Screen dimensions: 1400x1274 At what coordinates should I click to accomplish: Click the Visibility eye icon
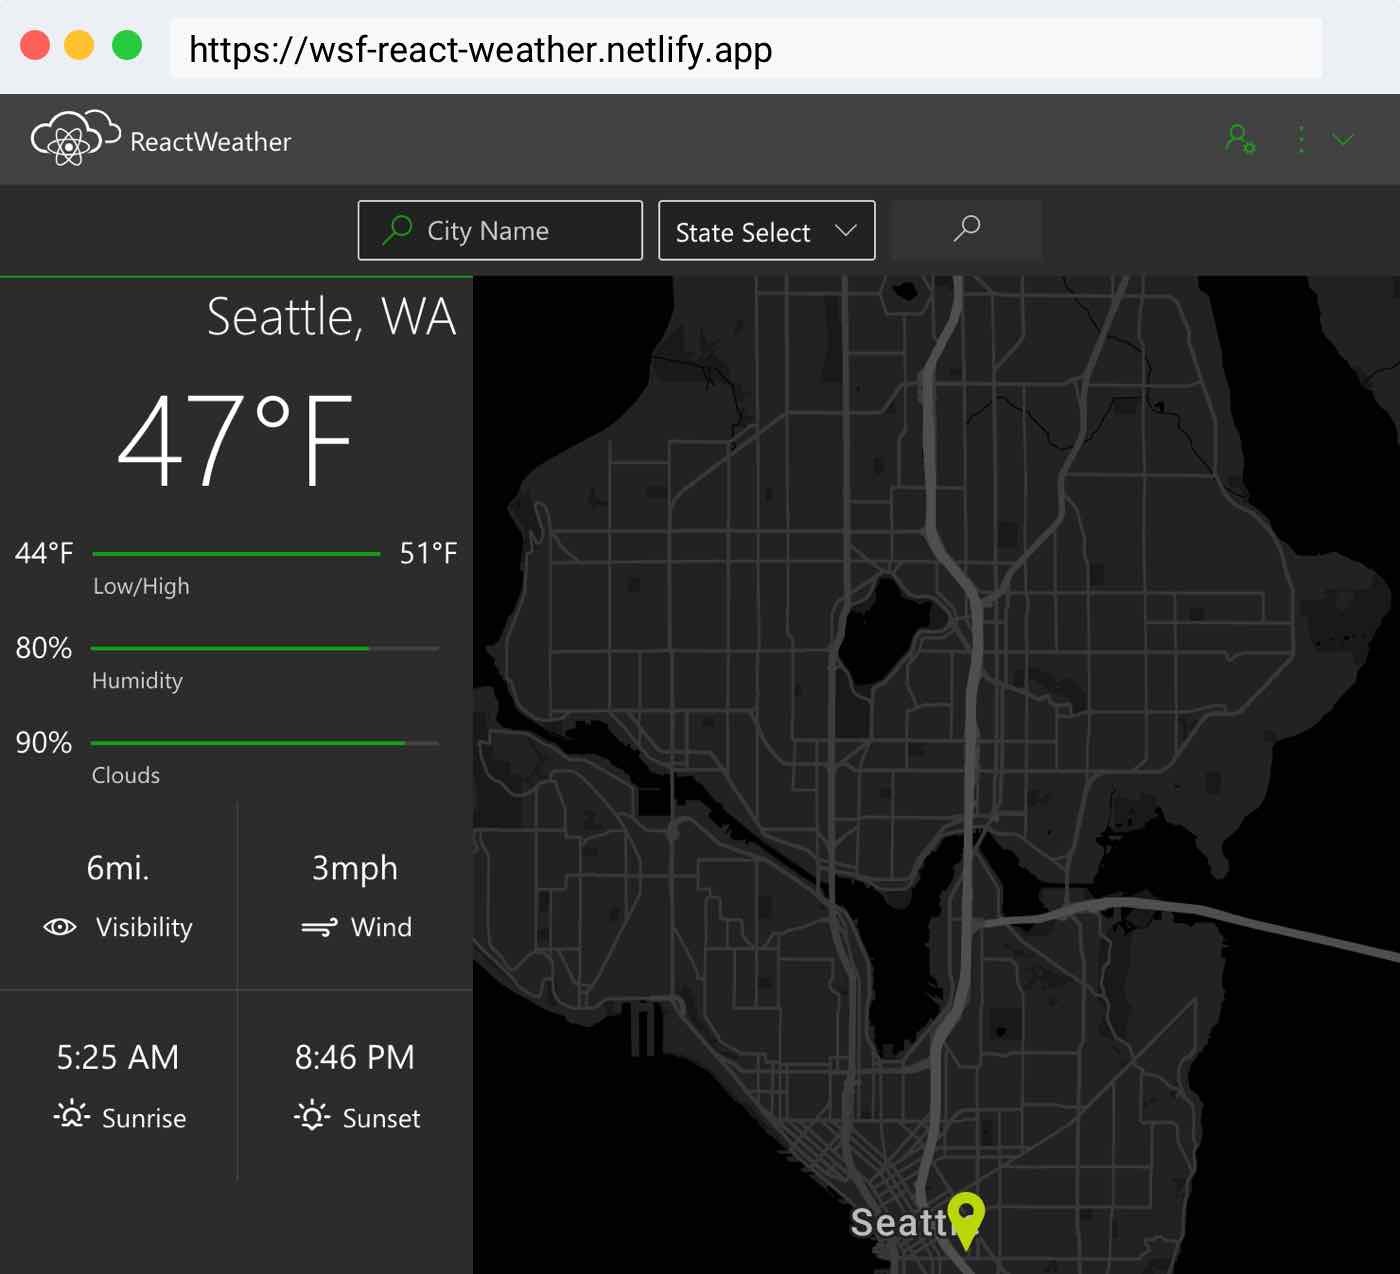click(x=60, y=927)
